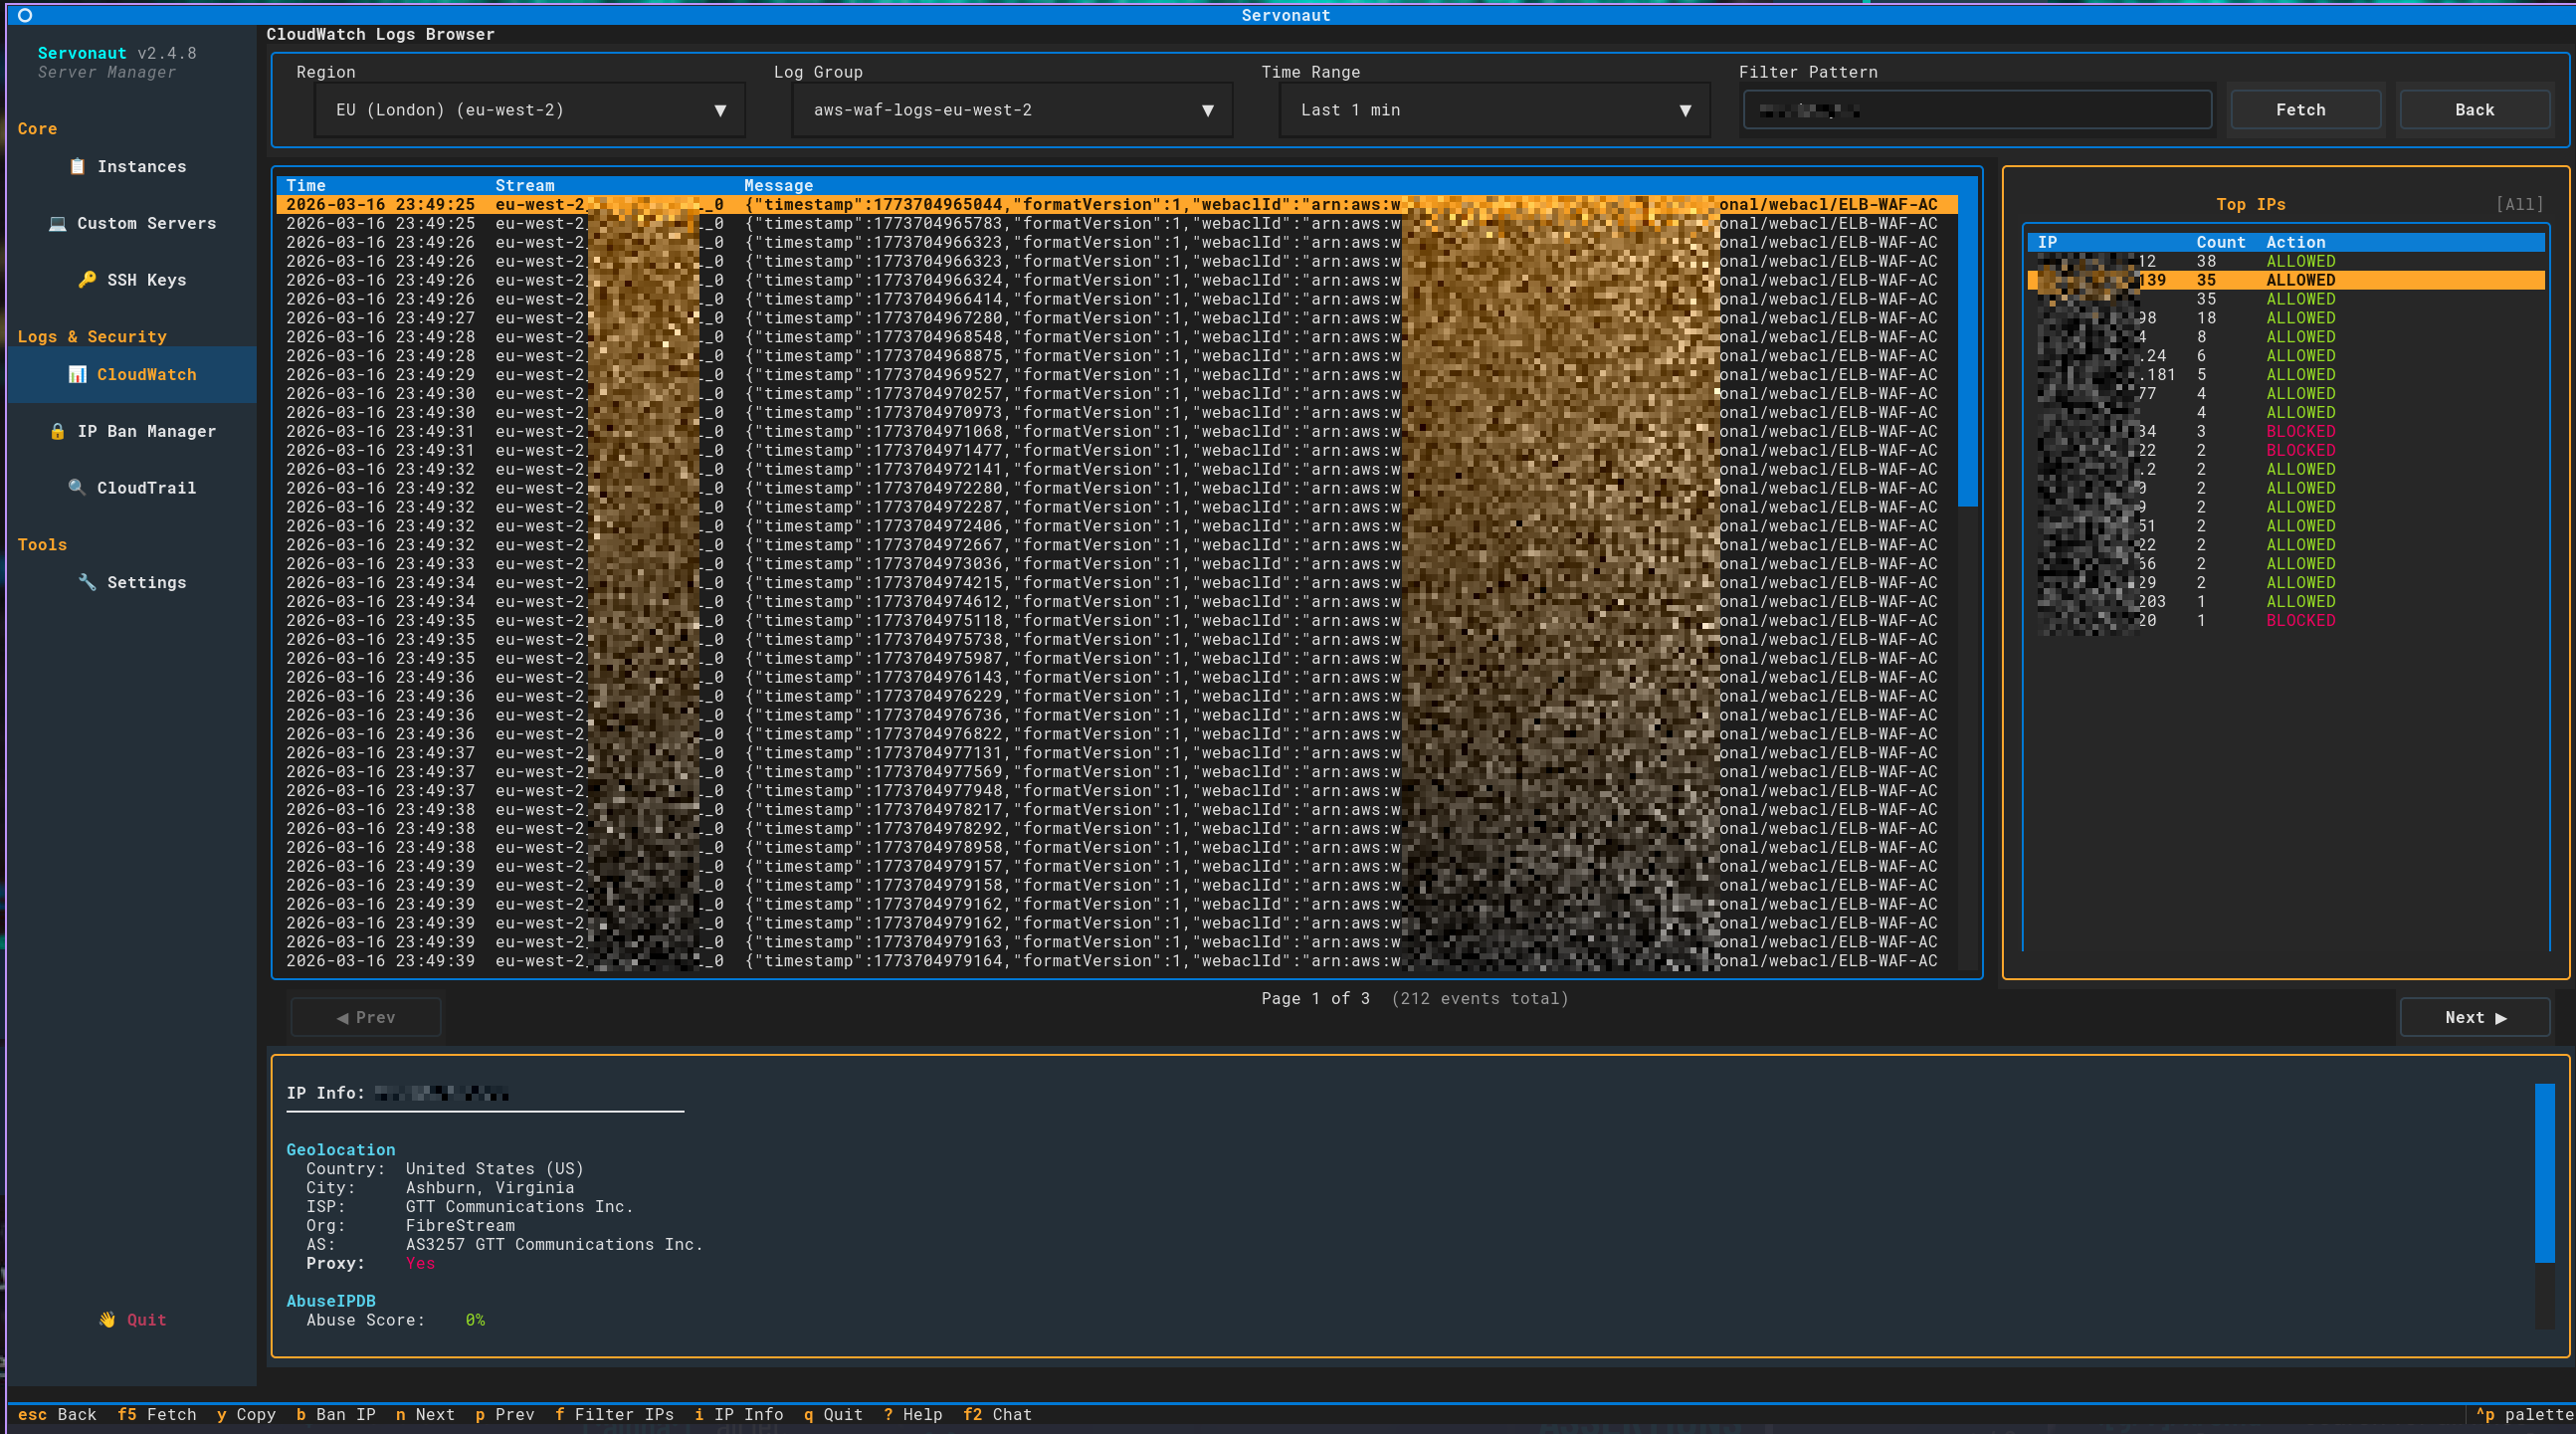Click the CloudWatch chart icon
This screenshot has height=1434, width=2576.
point(77,374)
